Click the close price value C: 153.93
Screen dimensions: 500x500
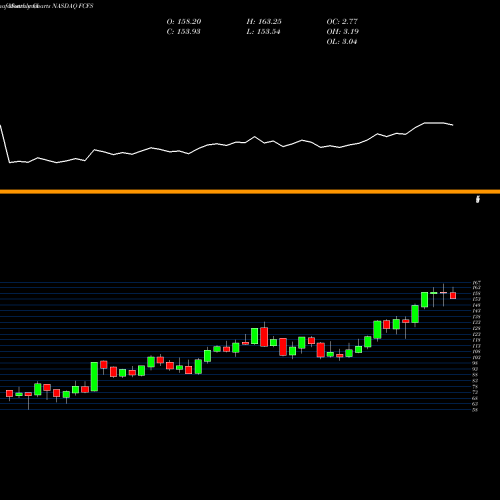(183, 32)
